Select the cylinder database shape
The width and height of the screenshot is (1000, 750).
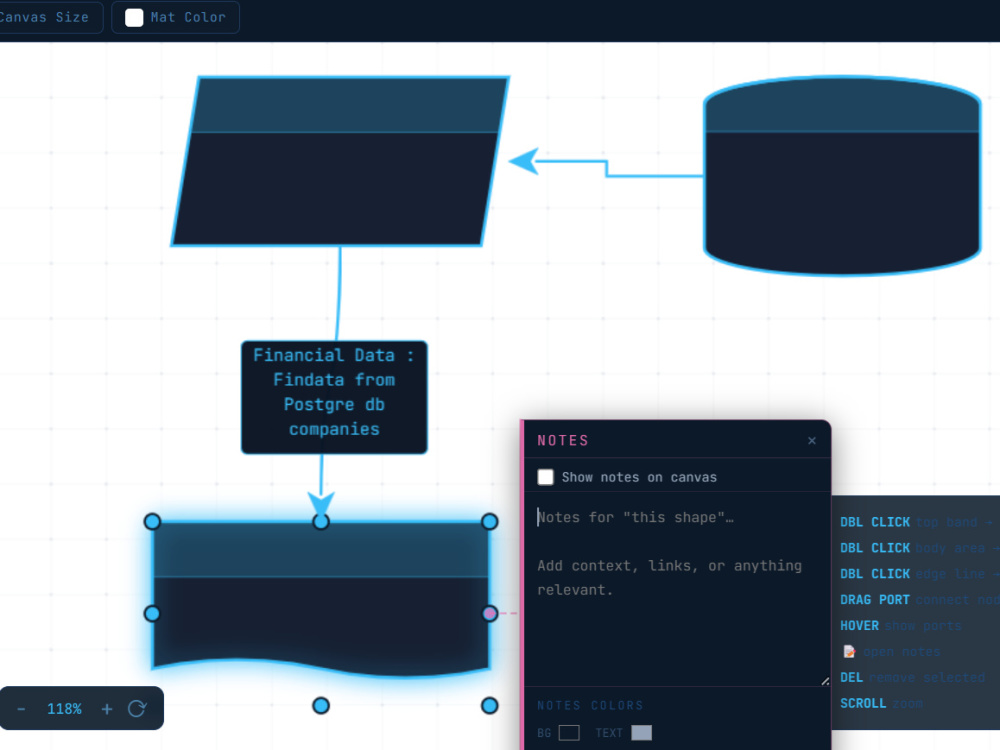pyautogui.click(x=842, y=176)
